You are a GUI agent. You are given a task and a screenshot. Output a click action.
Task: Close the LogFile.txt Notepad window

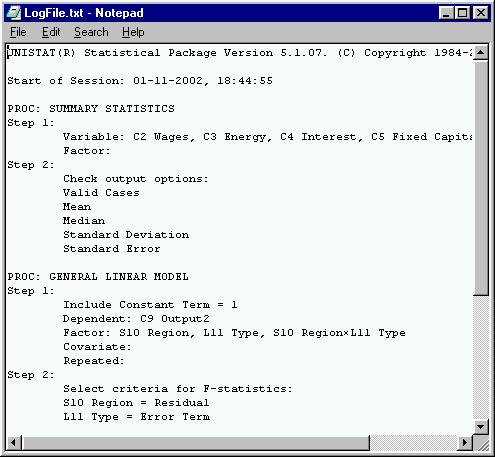point(480,13)
